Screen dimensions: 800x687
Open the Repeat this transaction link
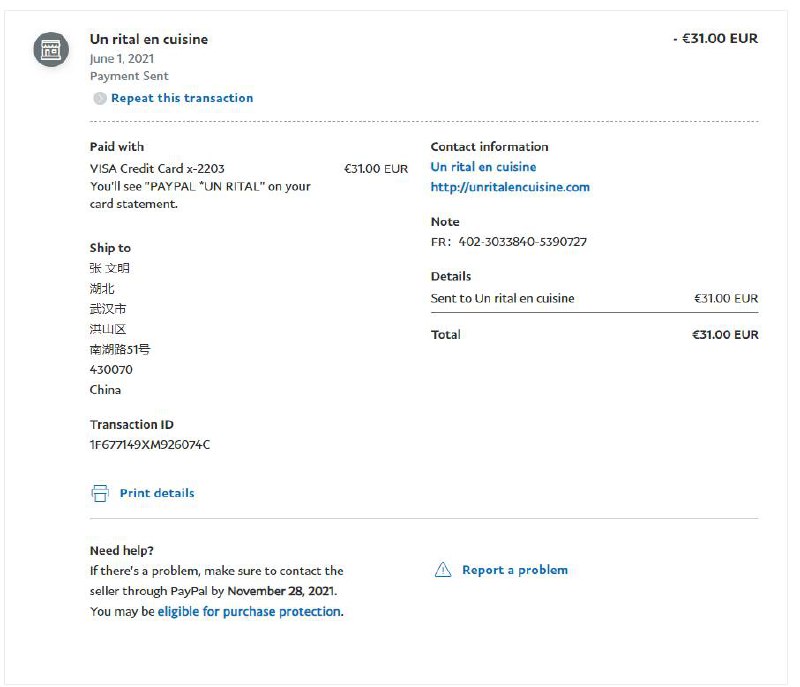(182, 98)
